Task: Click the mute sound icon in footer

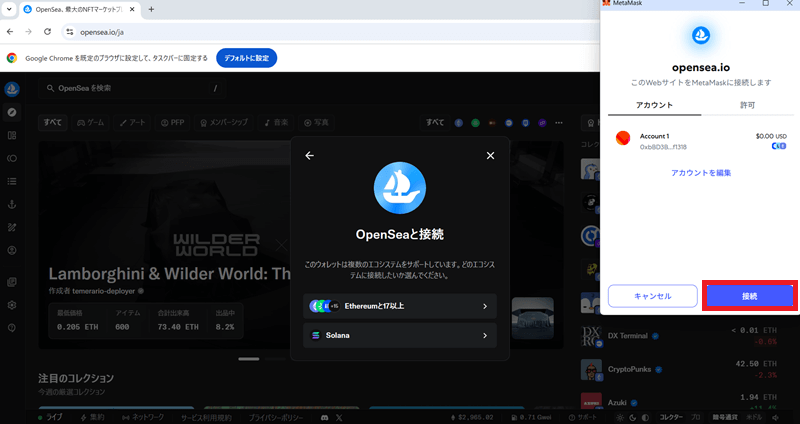Action: pos(776,417)
